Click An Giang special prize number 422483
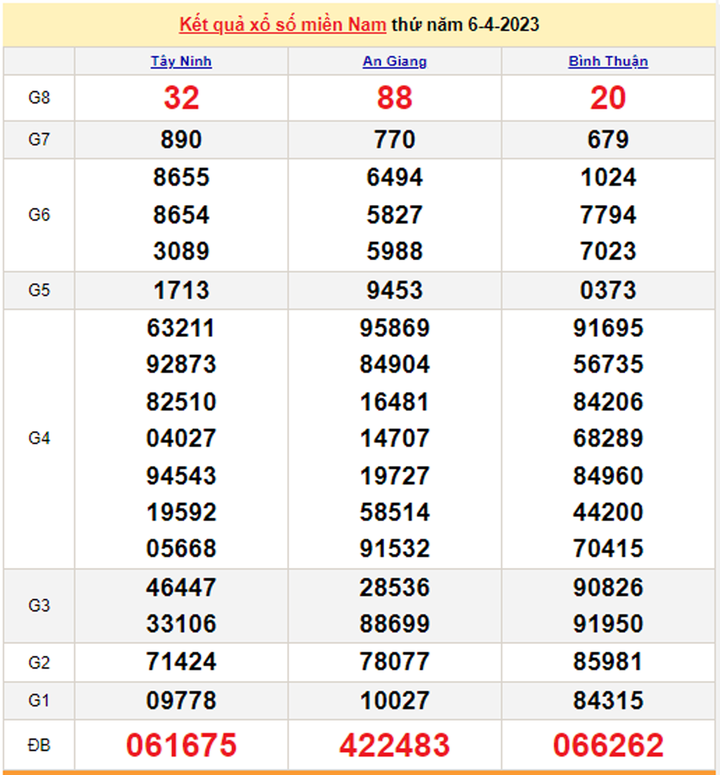This screenshot has width=720, height=775. (x=394, y=745)
